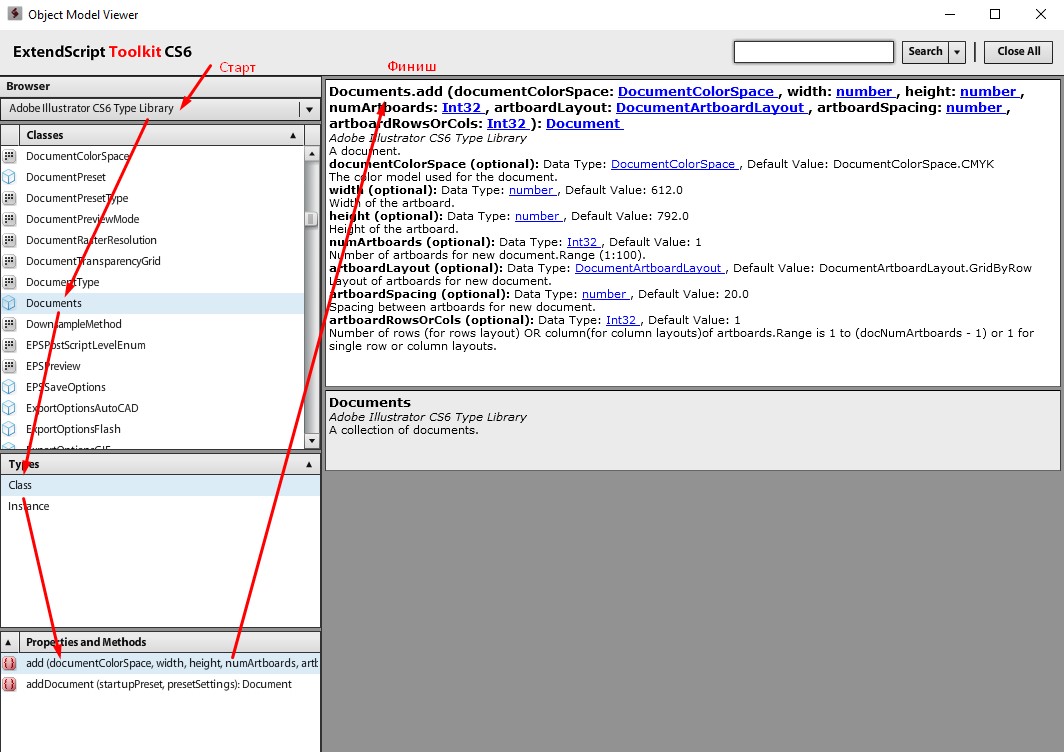
Task: Click the Close All button
Action: (x=1019, y=52)
